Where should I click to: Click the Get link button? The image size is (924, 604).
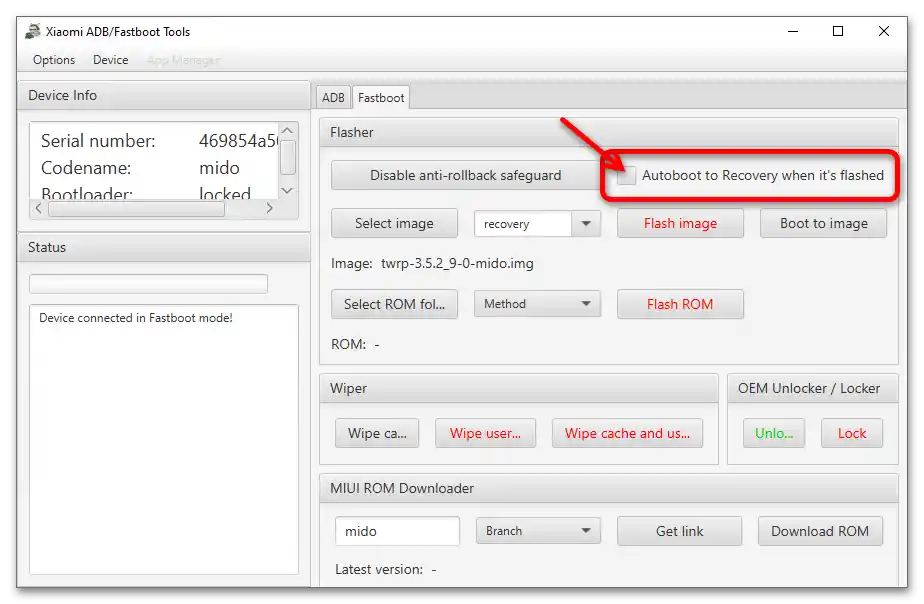(x=679, y=531)
